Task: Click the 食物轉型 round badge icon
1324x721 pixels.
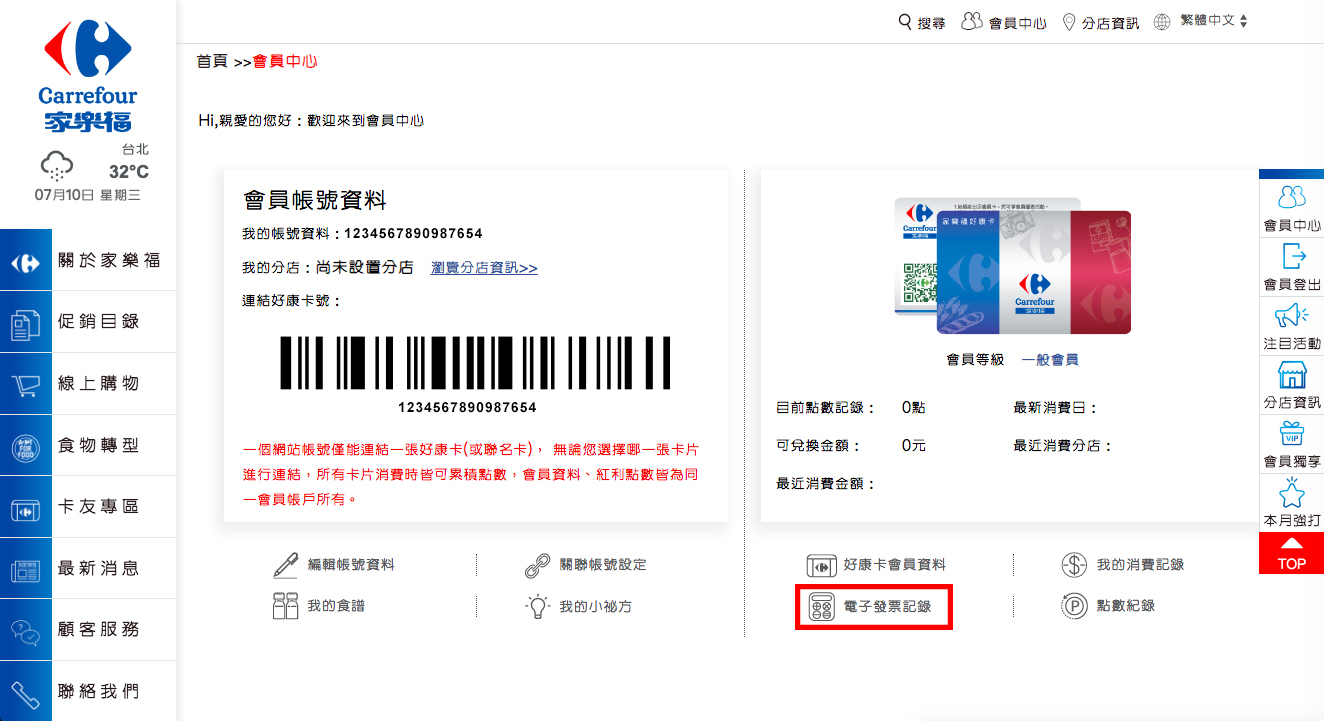Action: point(25,448)
